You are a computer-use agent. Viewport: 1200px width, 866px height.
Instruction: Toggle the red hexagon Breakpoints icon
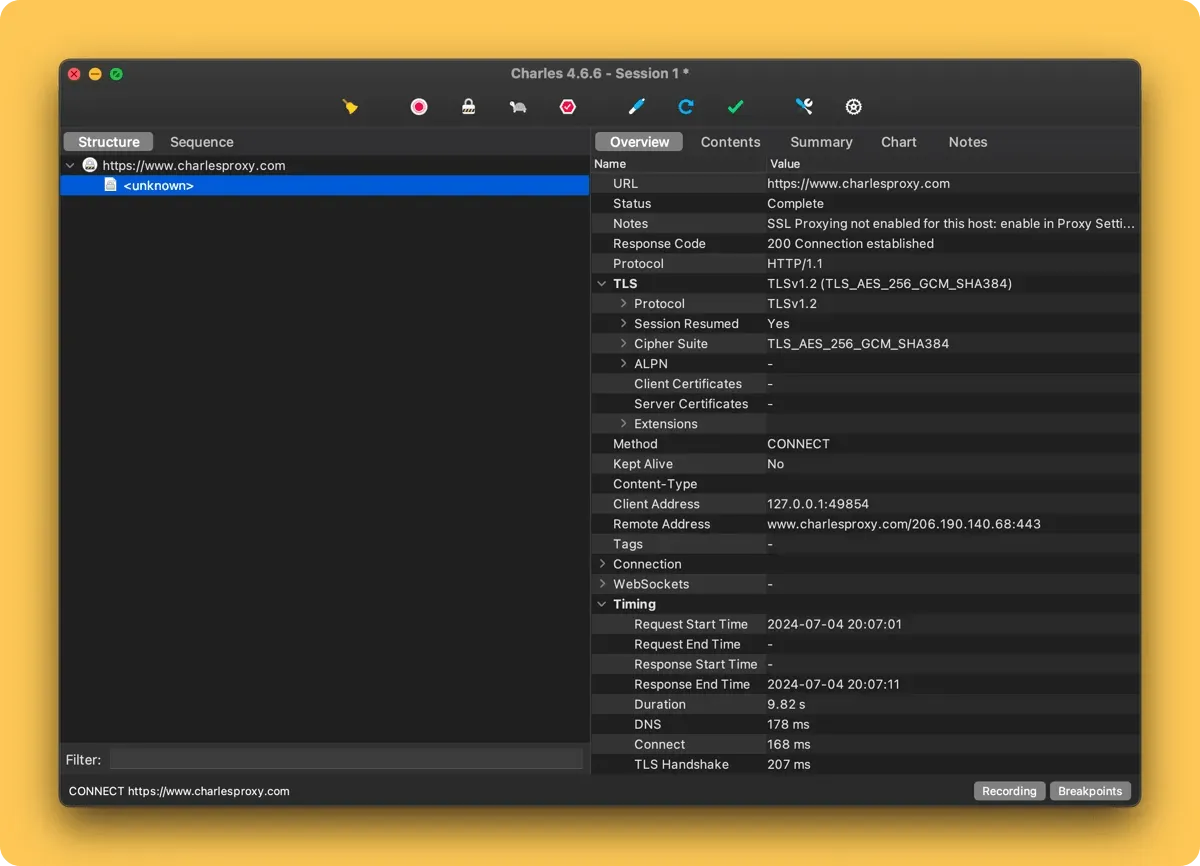click(568, 107)
